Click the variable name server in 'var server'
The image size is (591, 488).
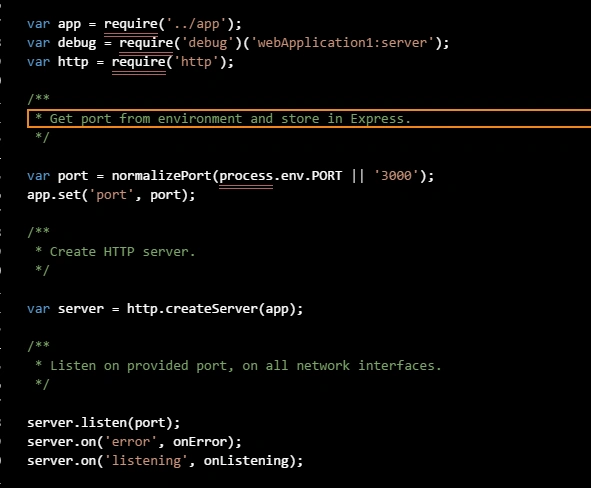(x=81, y=309)
